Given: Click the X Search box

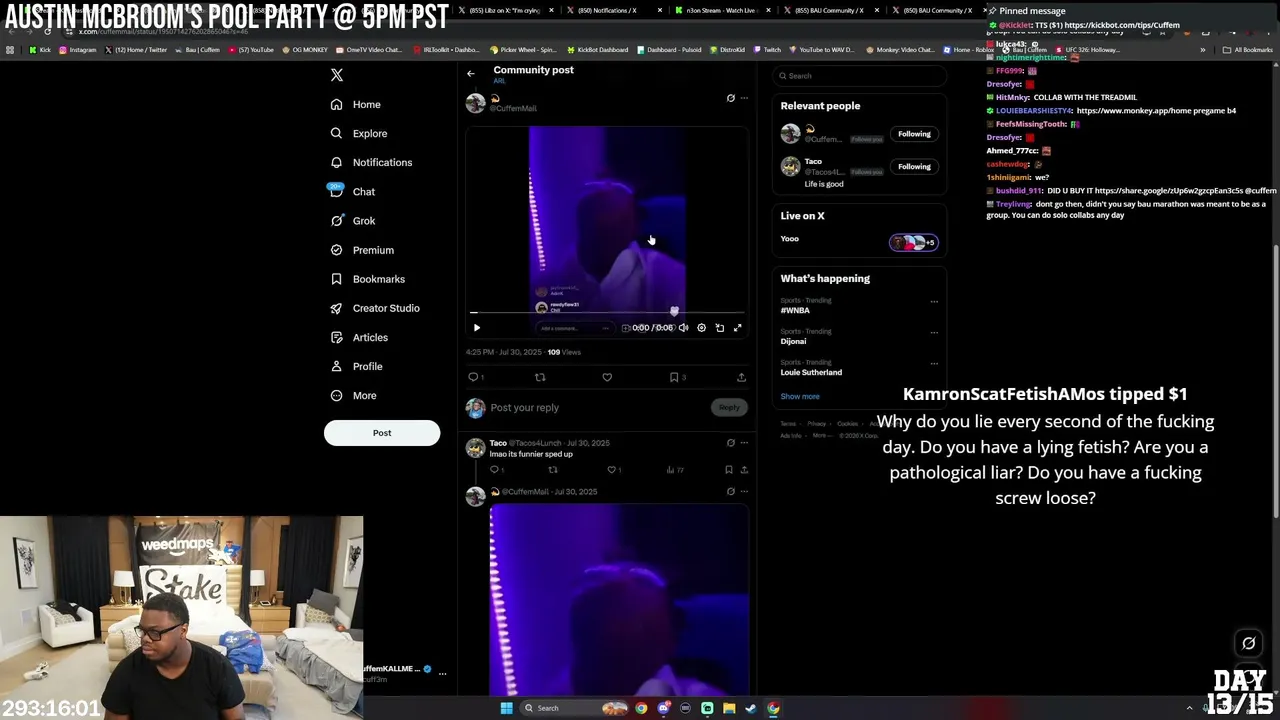Looking at the screenshot, I should [x=860, y=76].
